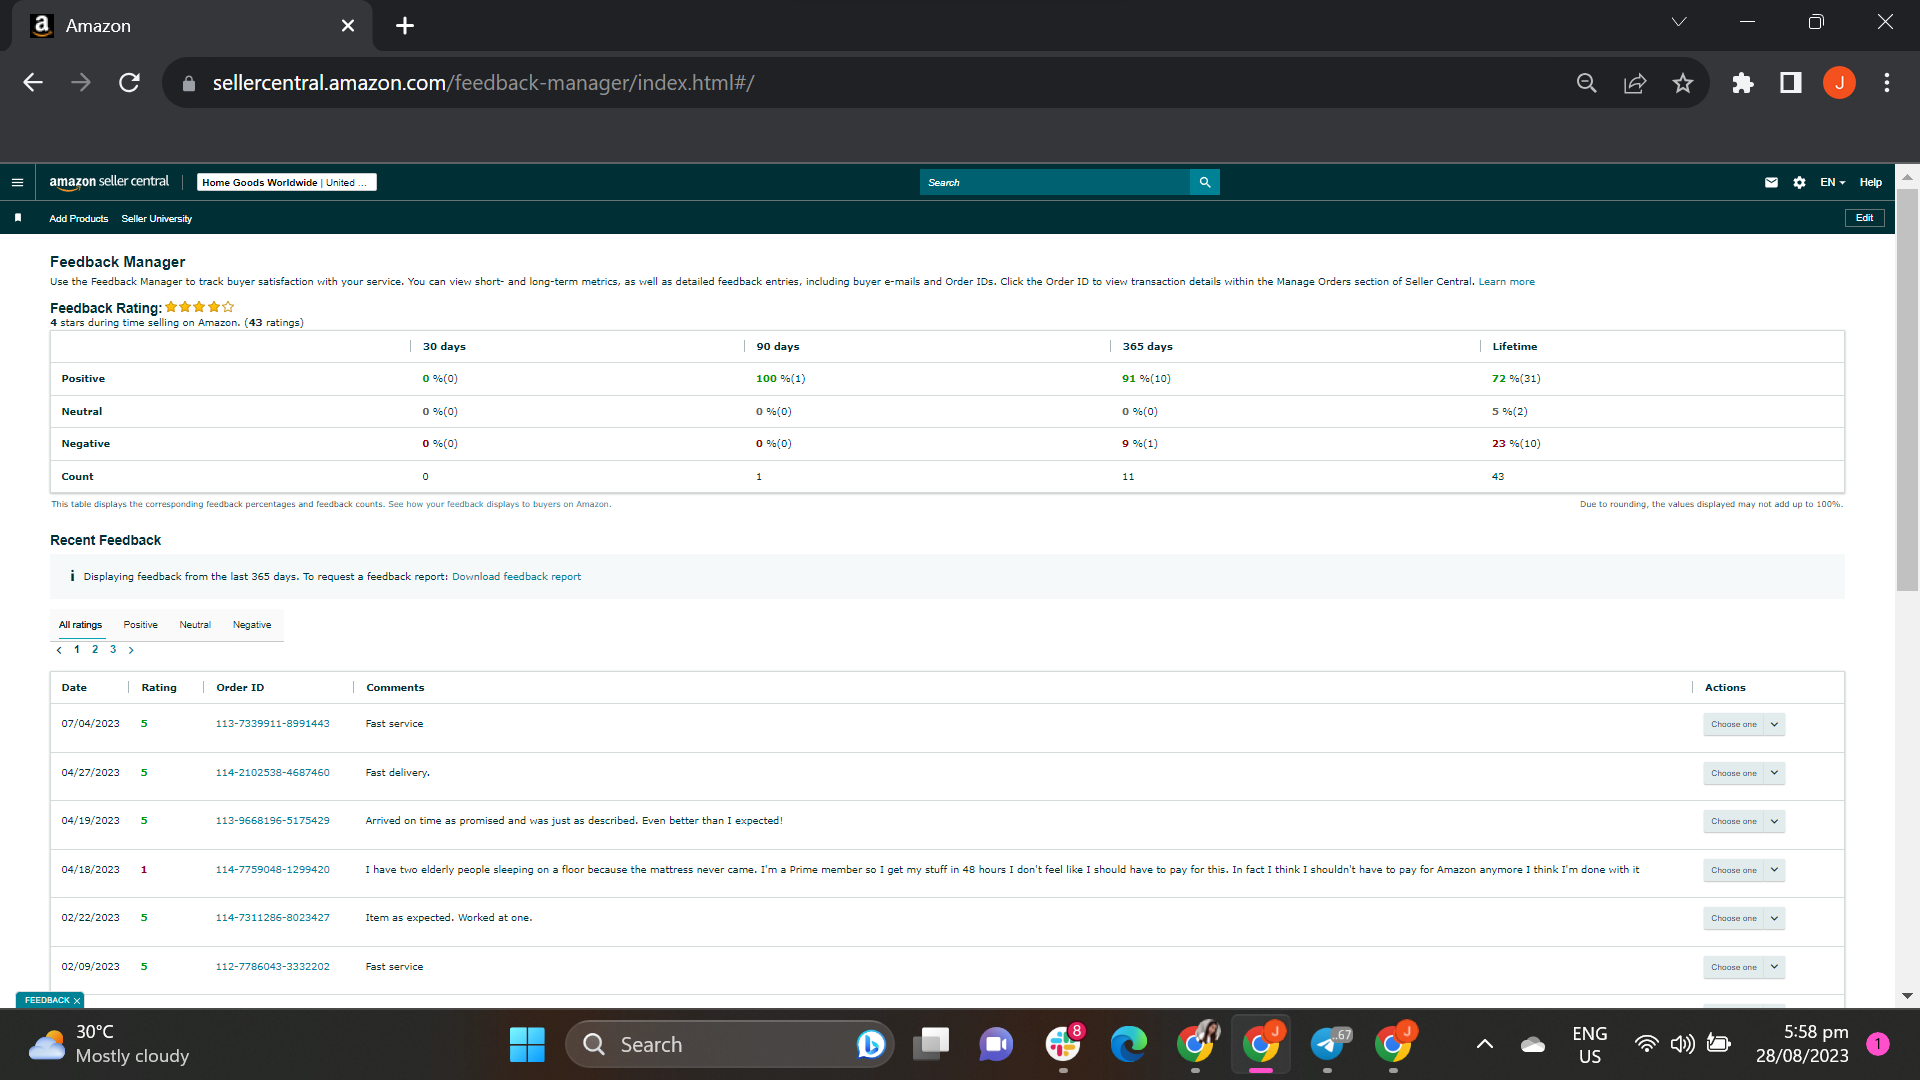Open the browser extensions puzzle icon
Screen dimensions: 1920x1080
[x=1743, y=83]
